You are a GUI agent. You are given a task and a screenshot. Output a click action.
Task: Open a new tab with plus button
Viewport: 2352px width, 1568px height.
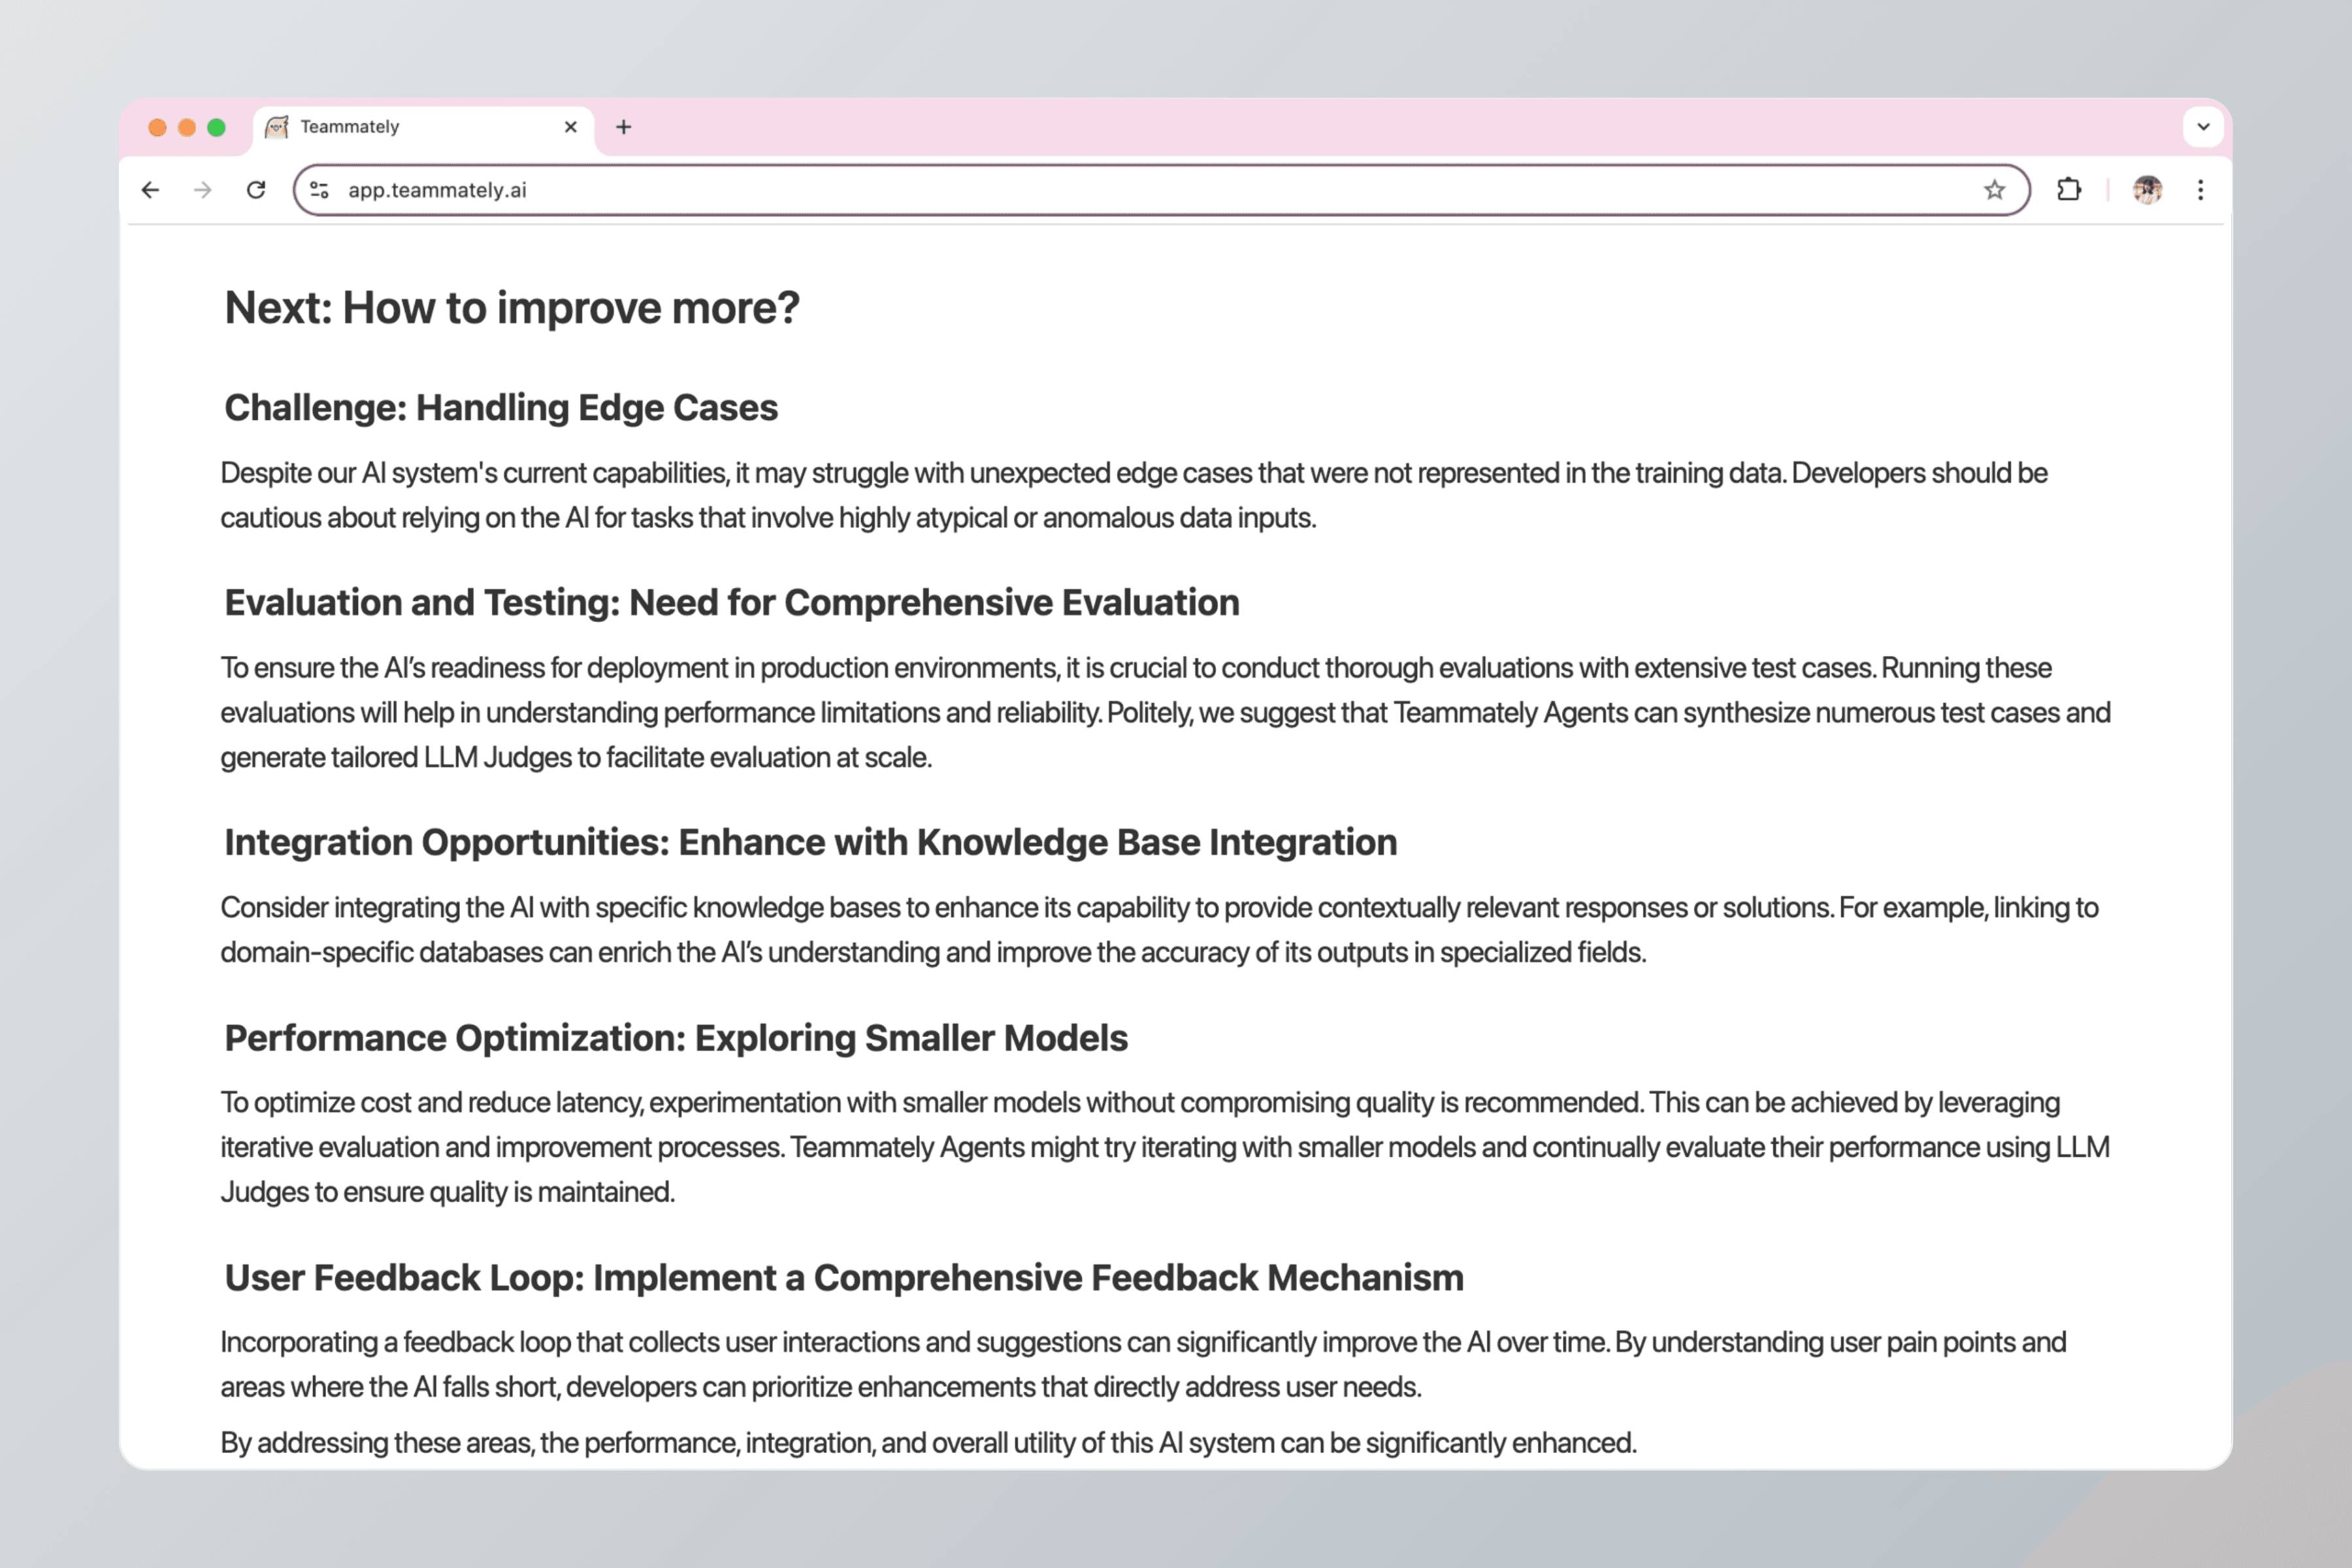click(x=624, y=127)
